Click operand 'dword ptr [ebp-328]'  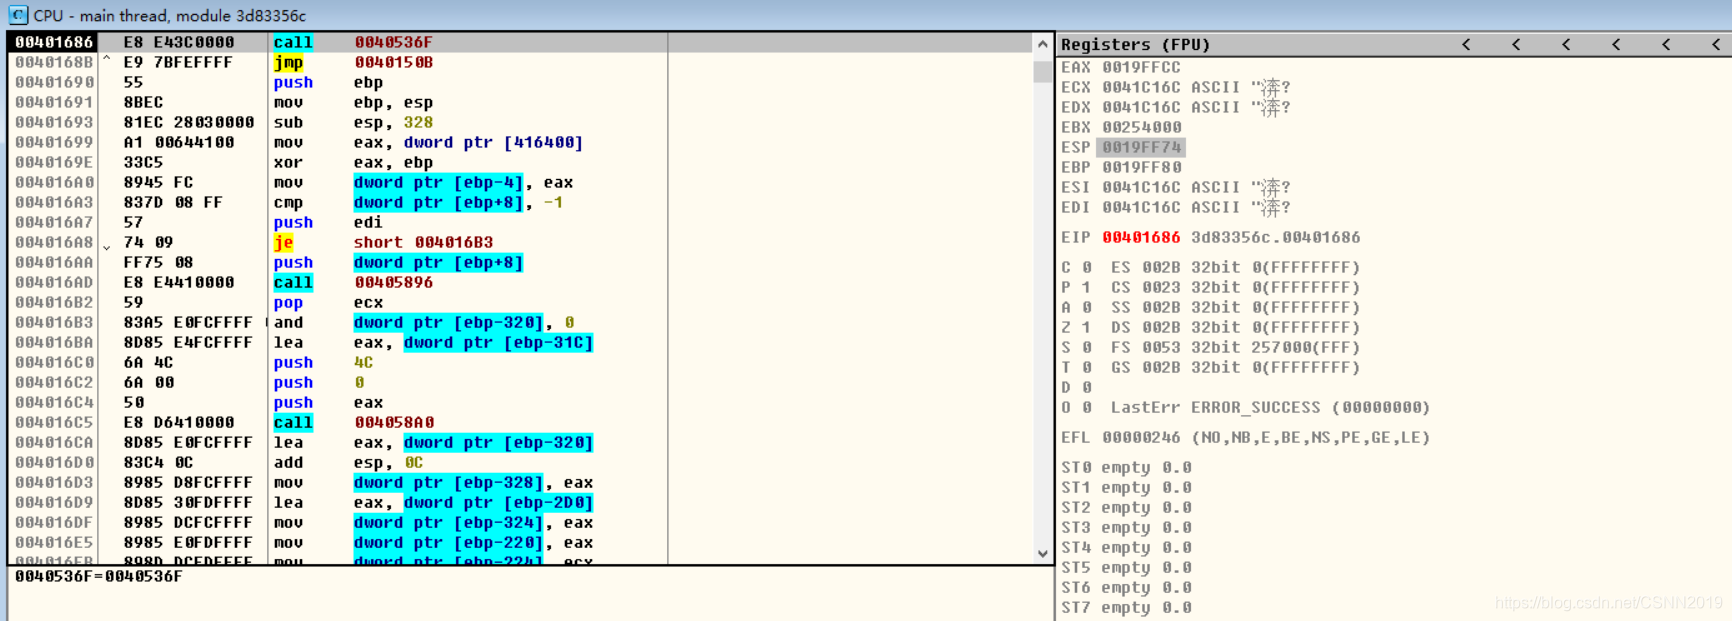point(448,482)
